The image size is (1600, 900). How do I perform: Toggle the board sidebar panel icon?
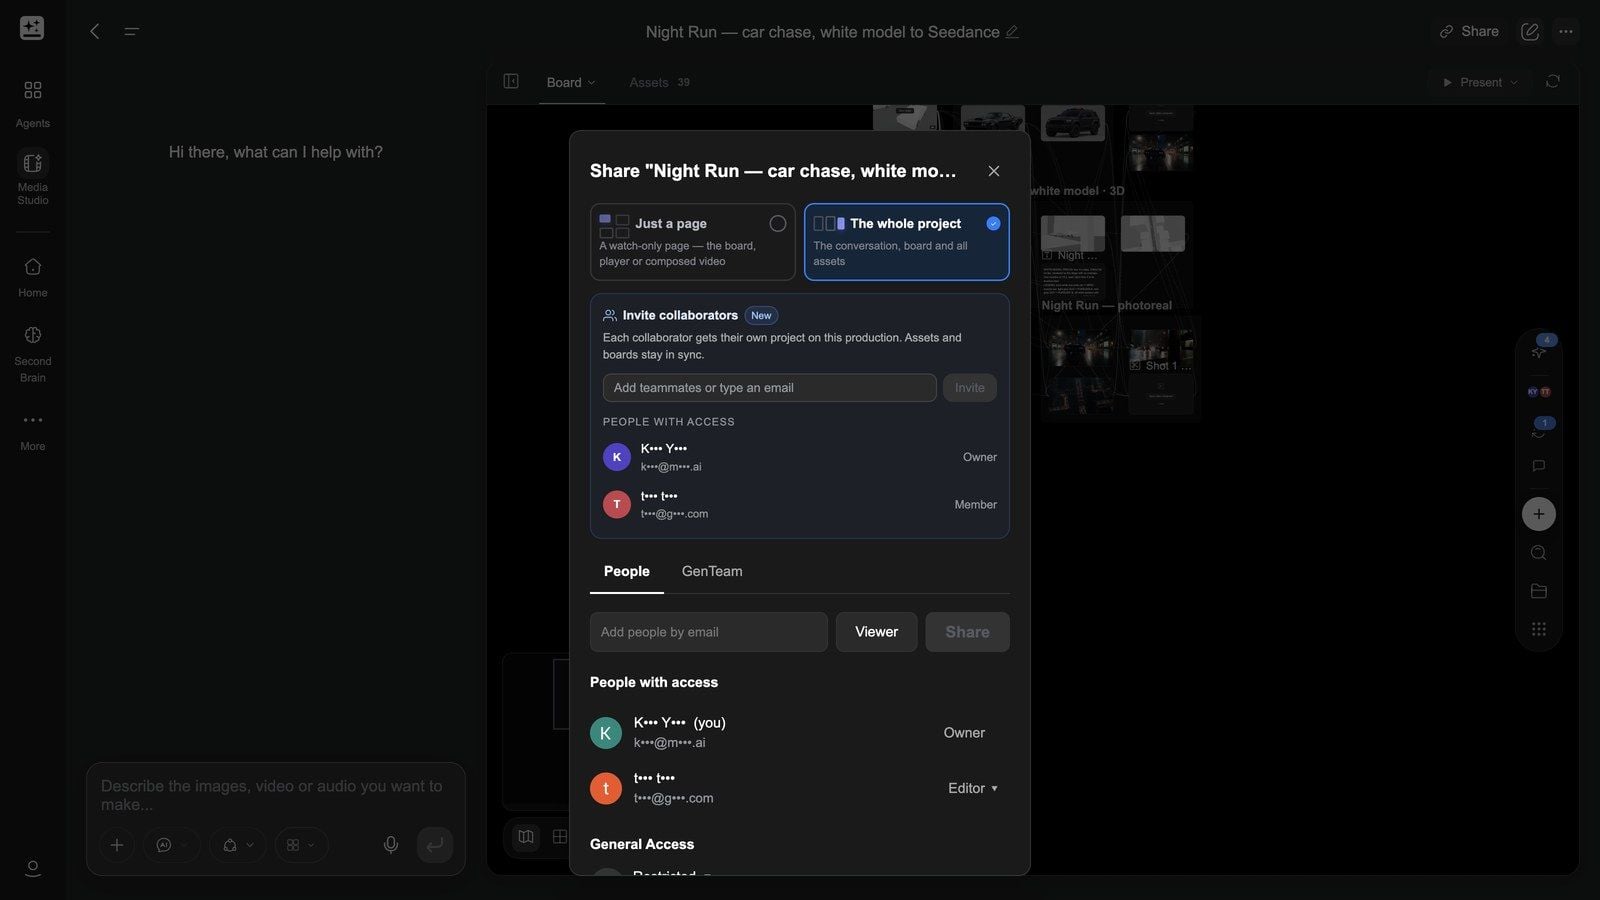coord(511,82)
